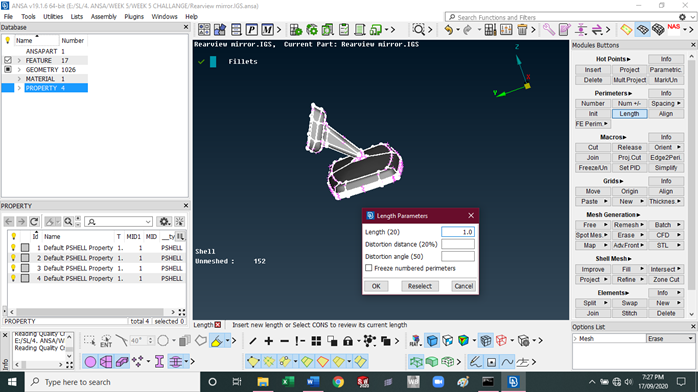Open the File menu
Image resolution: width=698 pixels, height=392 pixels.
8,16
